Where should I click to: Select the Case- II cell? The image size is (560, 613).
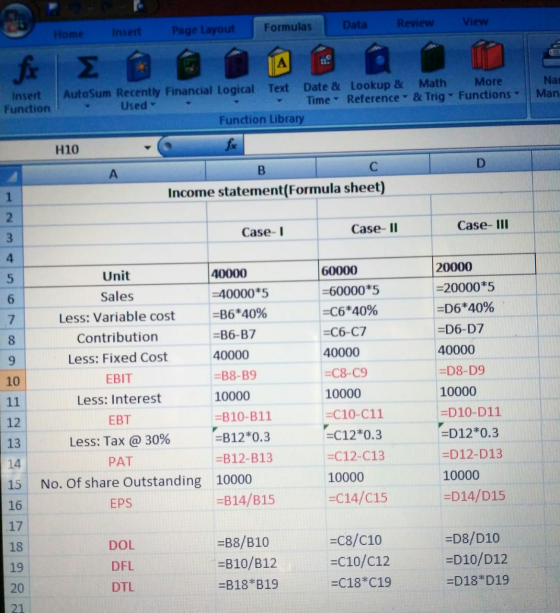(374, 229)
